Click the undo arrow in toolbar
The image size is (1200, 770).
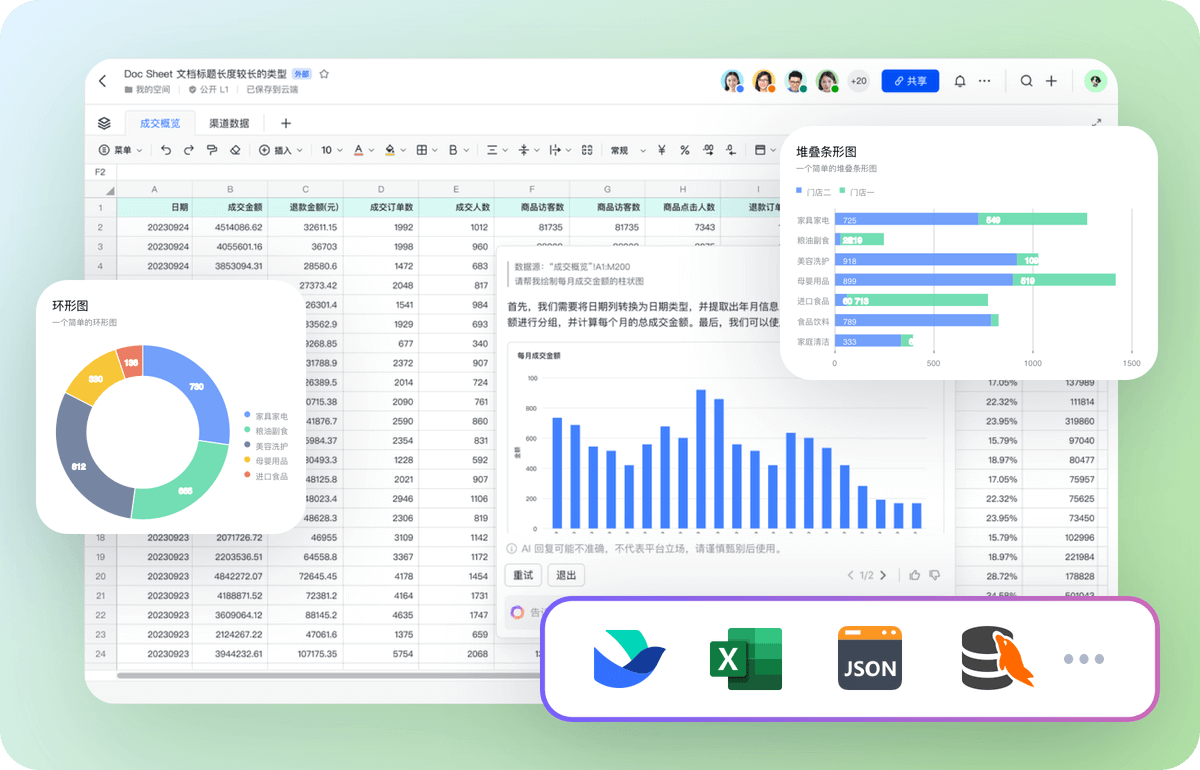coord(165,150)
